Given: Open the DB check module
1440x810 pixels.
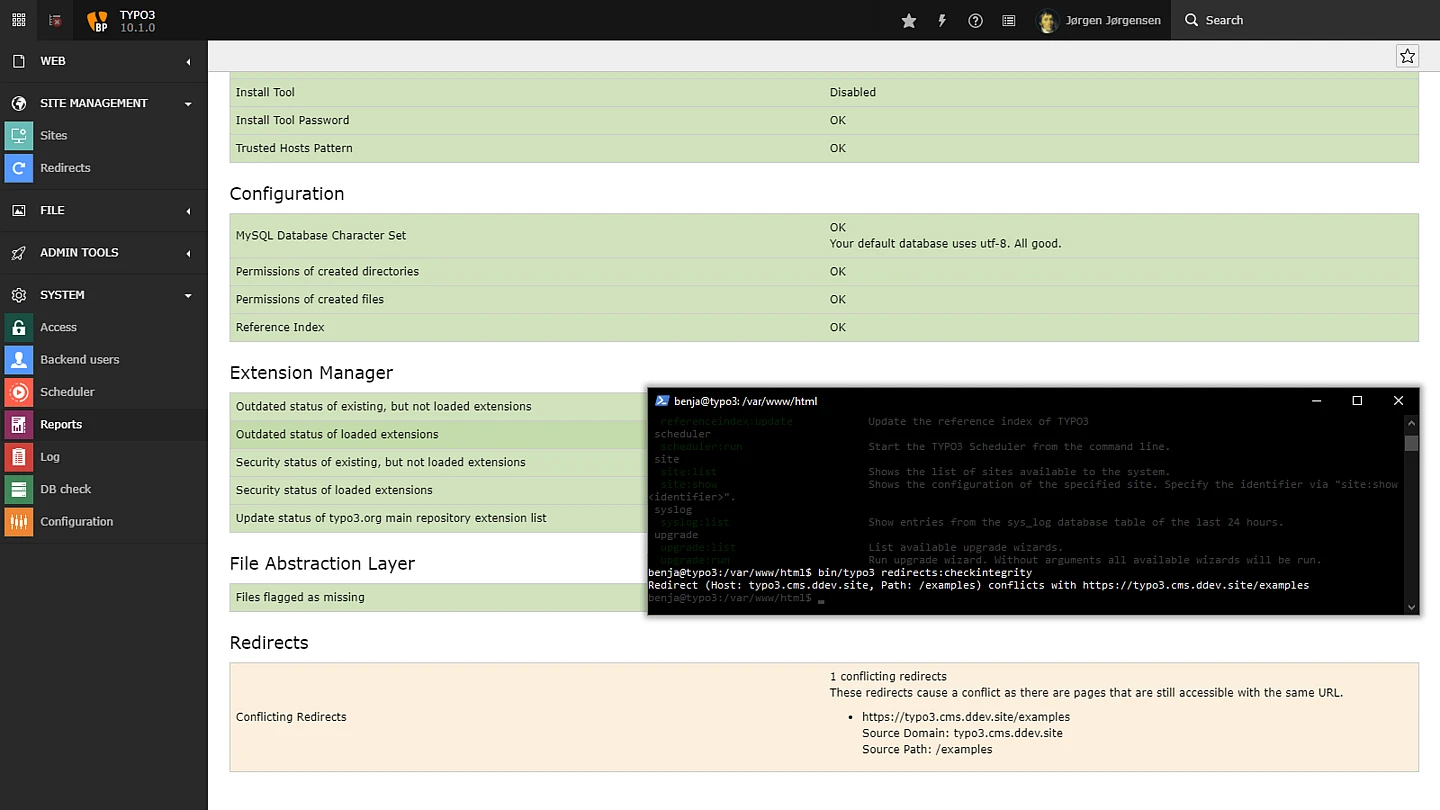Looking at the screenshot, I should tap(65, 489).
